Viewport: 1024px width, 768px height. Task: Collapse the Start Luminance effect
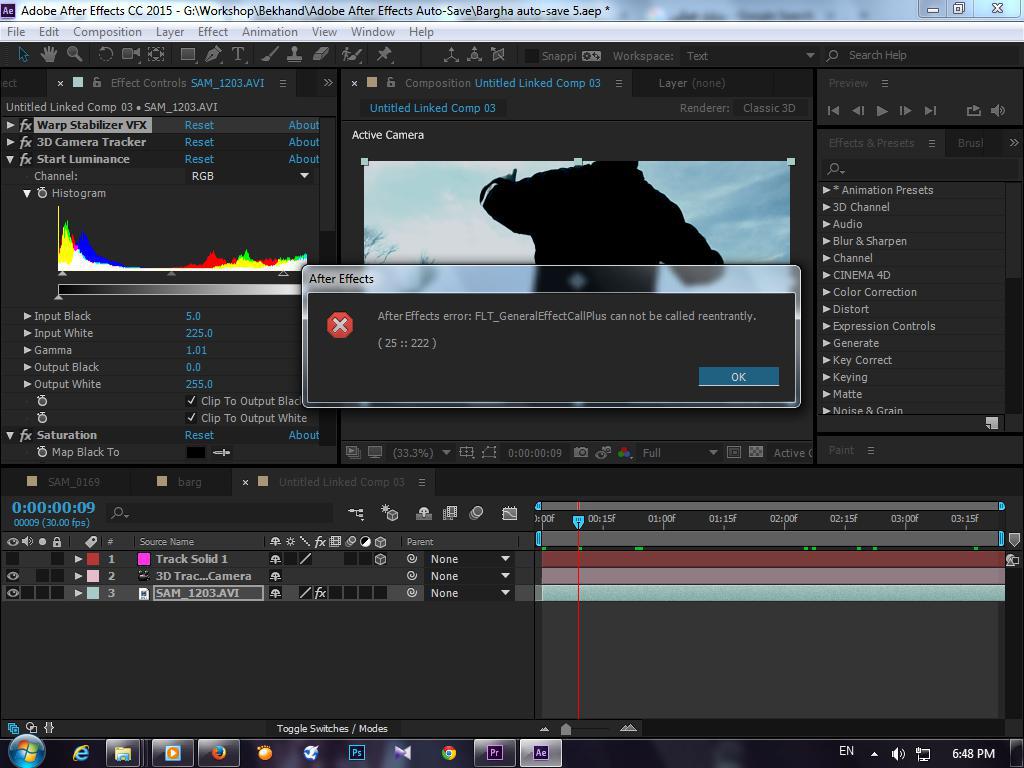[10, 159]
